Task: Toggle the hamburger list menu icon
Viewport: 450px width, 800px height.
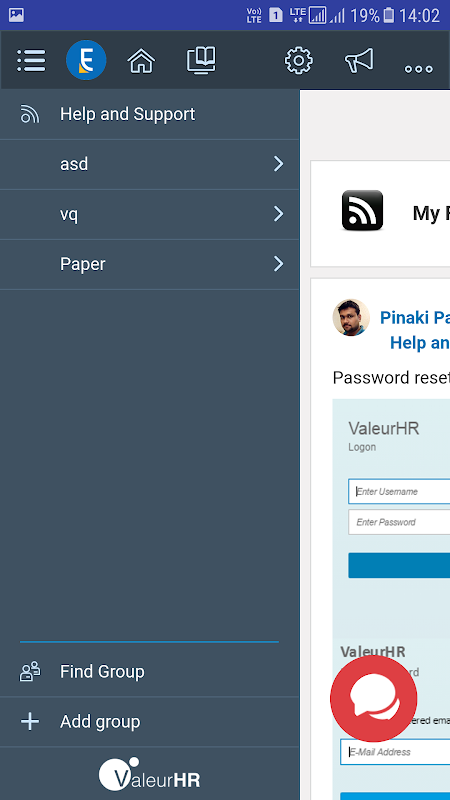Action: [x=31, y=61]
